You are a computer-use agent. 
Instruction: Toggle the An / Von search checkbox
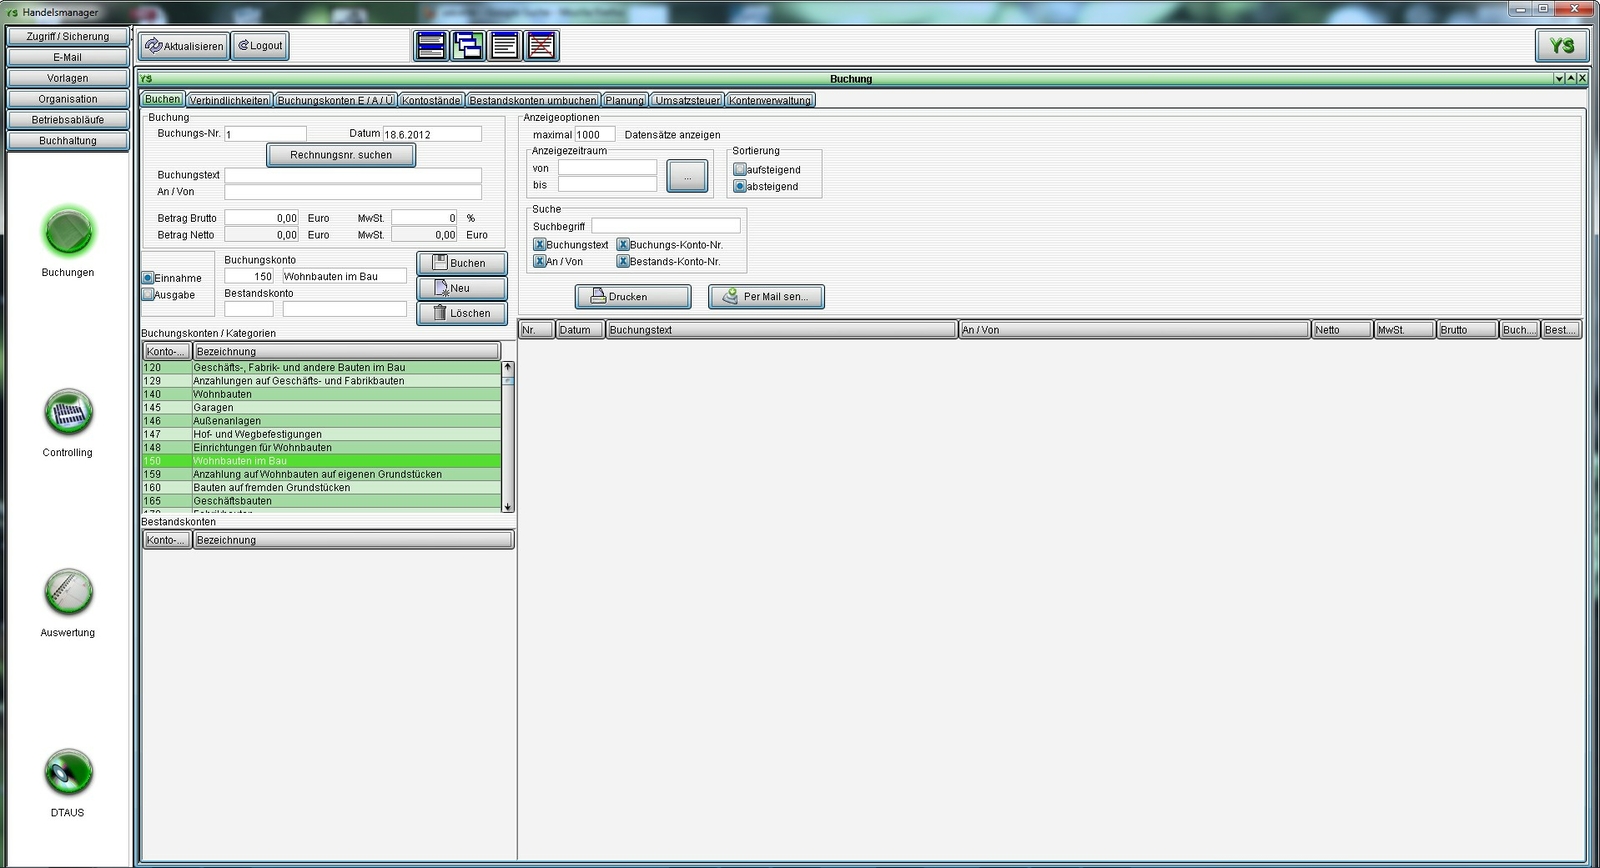[539, 262]
